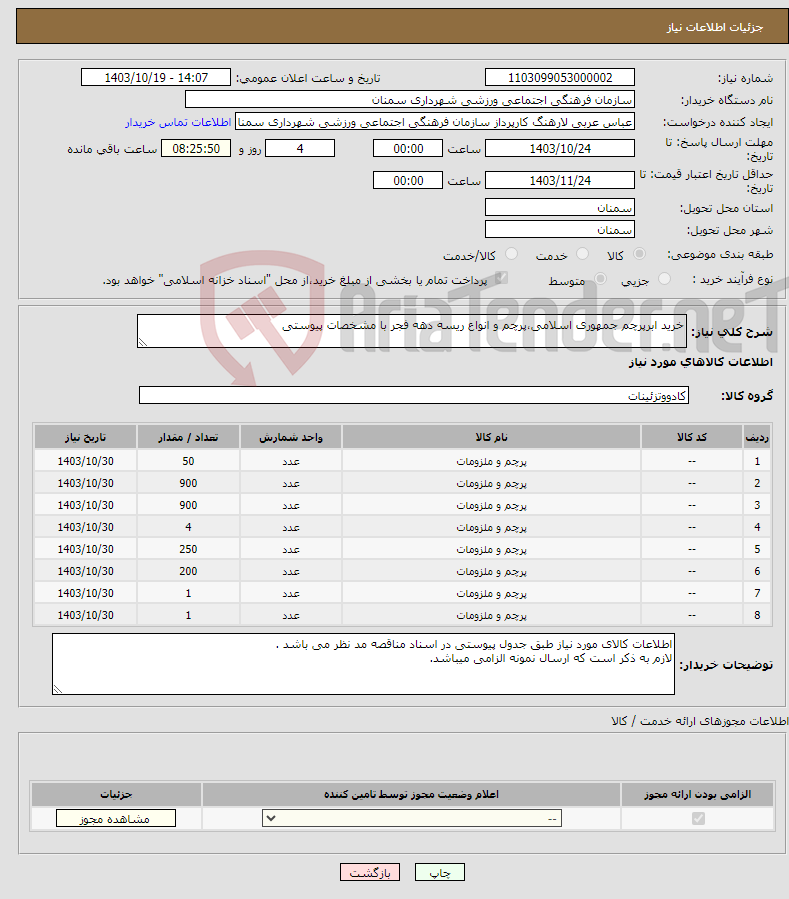Click the need number field 1103099053000002

point(560,77)
